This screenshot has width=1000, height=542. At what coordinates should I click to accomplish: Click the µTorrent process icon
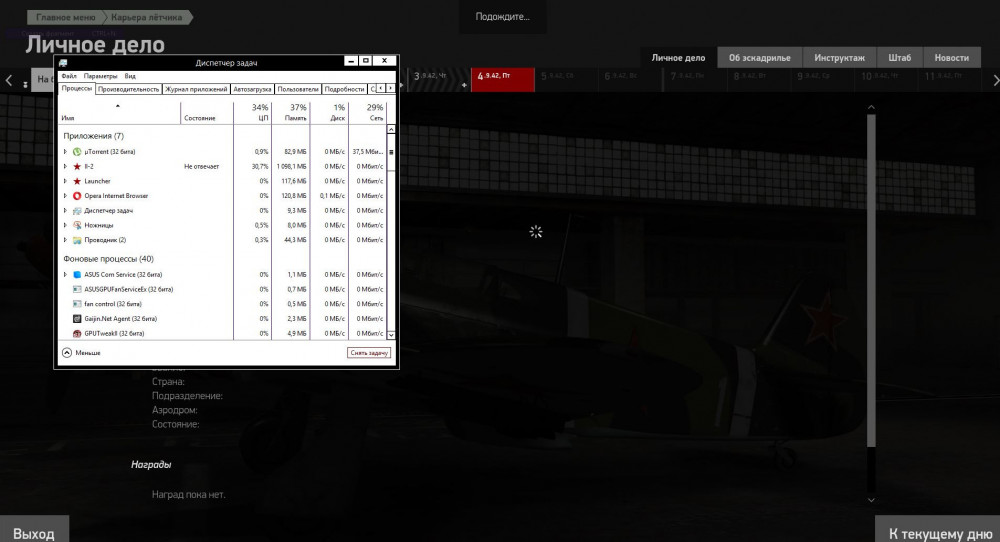click(x=77, y=152)
